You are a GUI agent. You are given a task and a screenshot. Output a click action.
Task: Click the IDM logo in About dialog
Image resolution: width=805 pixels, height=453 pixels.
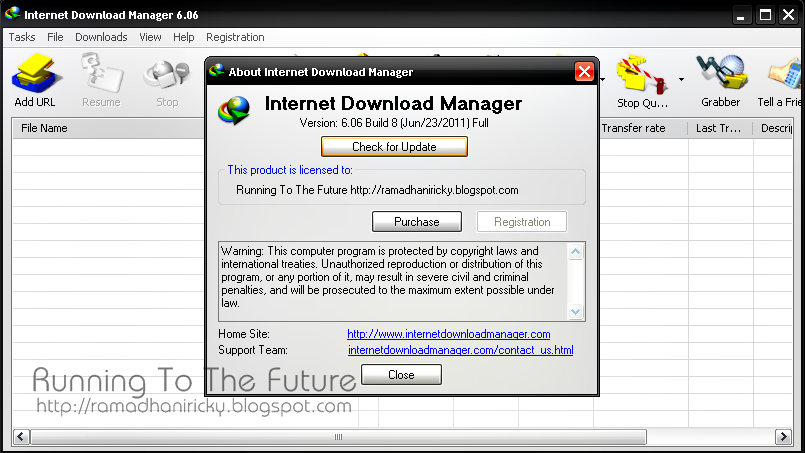point(234,110)
